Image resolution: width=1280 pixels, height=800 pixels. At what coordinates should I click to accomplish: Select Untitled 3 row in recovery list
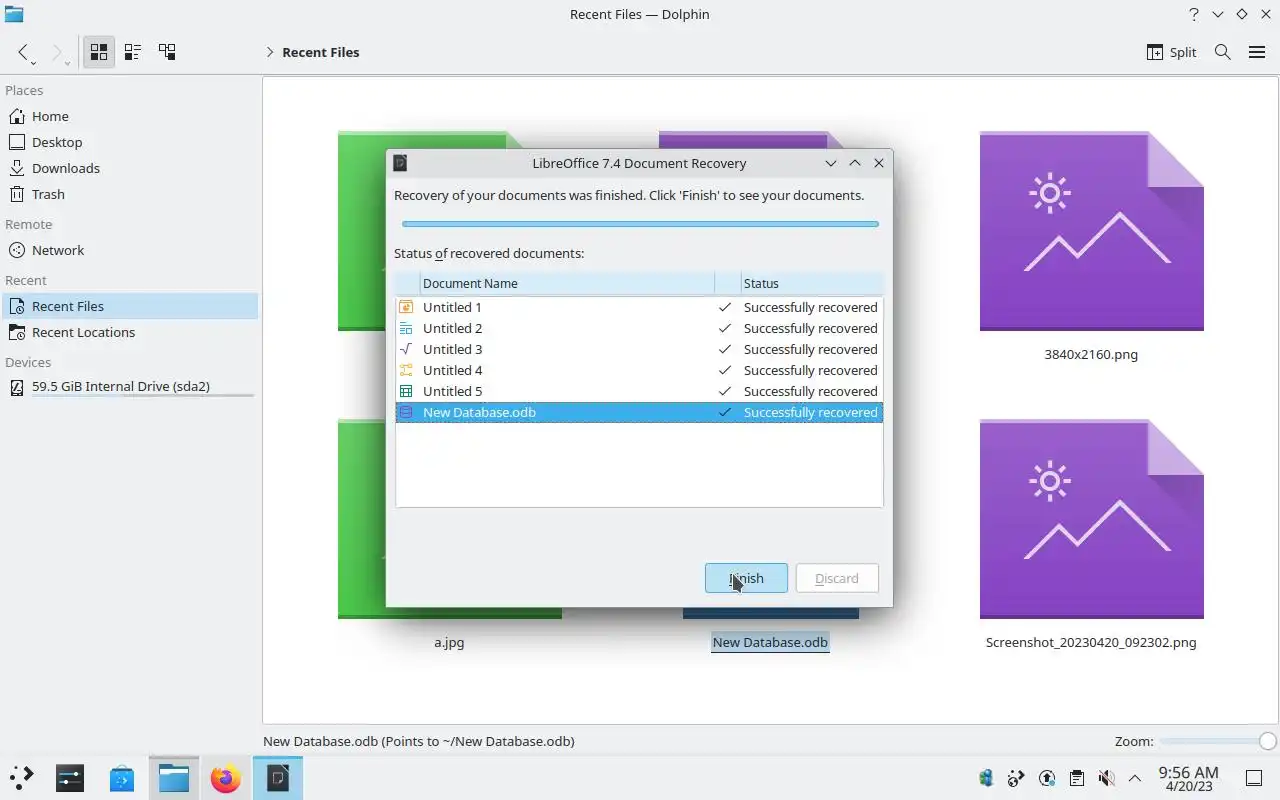pyautogui.click(x=639, y=349)
